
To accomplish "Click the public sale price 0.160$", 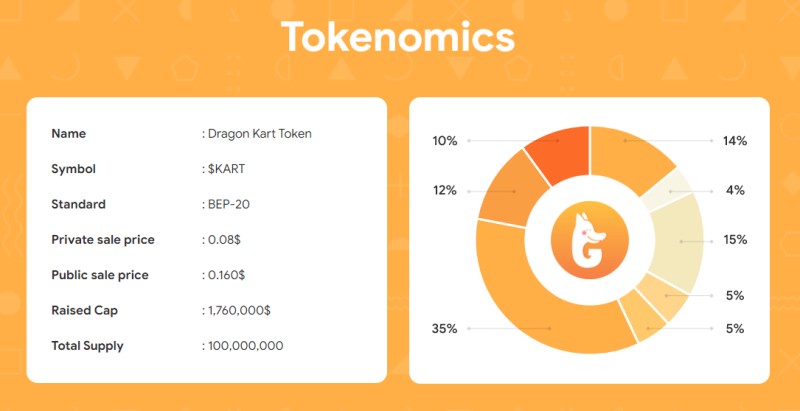I will click(x=227, y=275).
